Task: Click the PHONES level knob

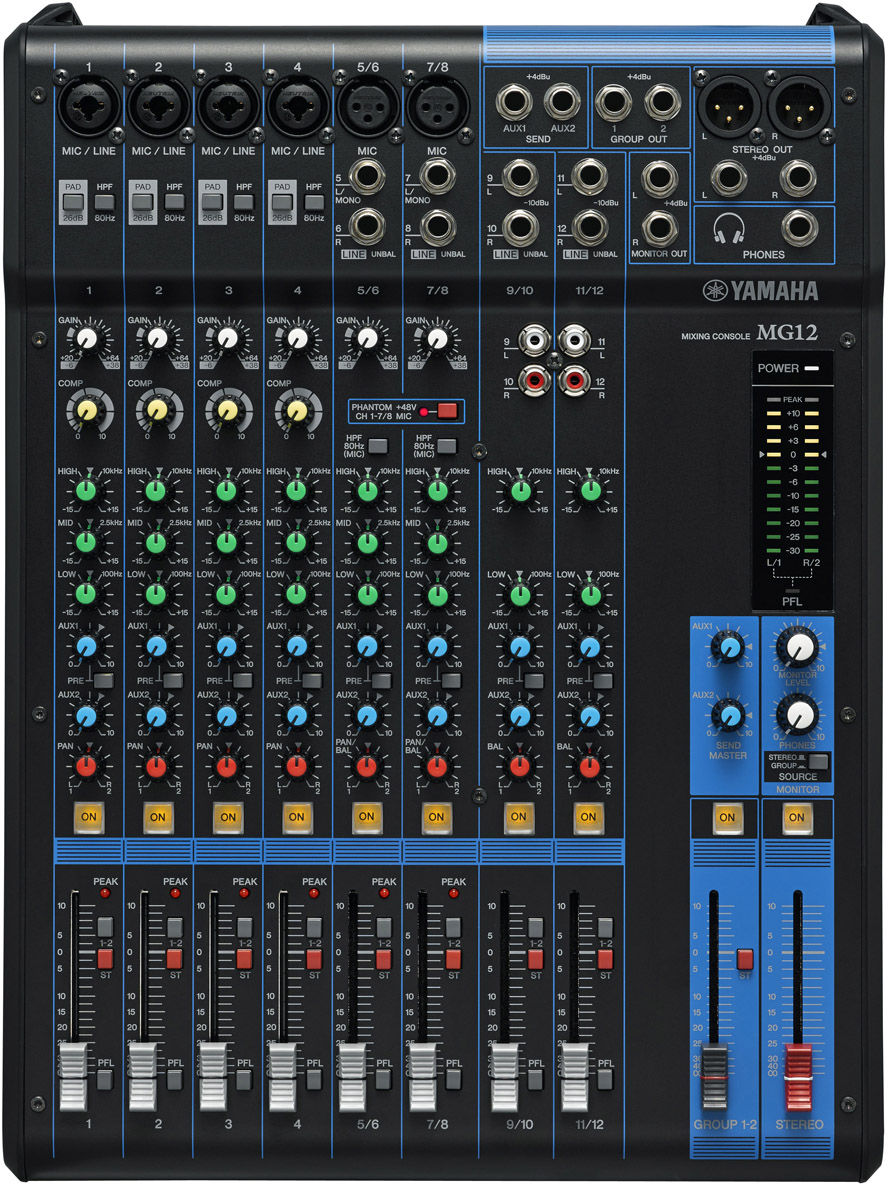Action: click(x=797, y=714)
